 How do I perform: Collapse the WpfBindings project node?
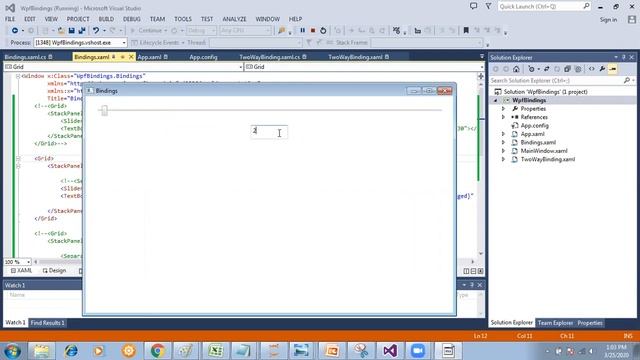[496, 100]
